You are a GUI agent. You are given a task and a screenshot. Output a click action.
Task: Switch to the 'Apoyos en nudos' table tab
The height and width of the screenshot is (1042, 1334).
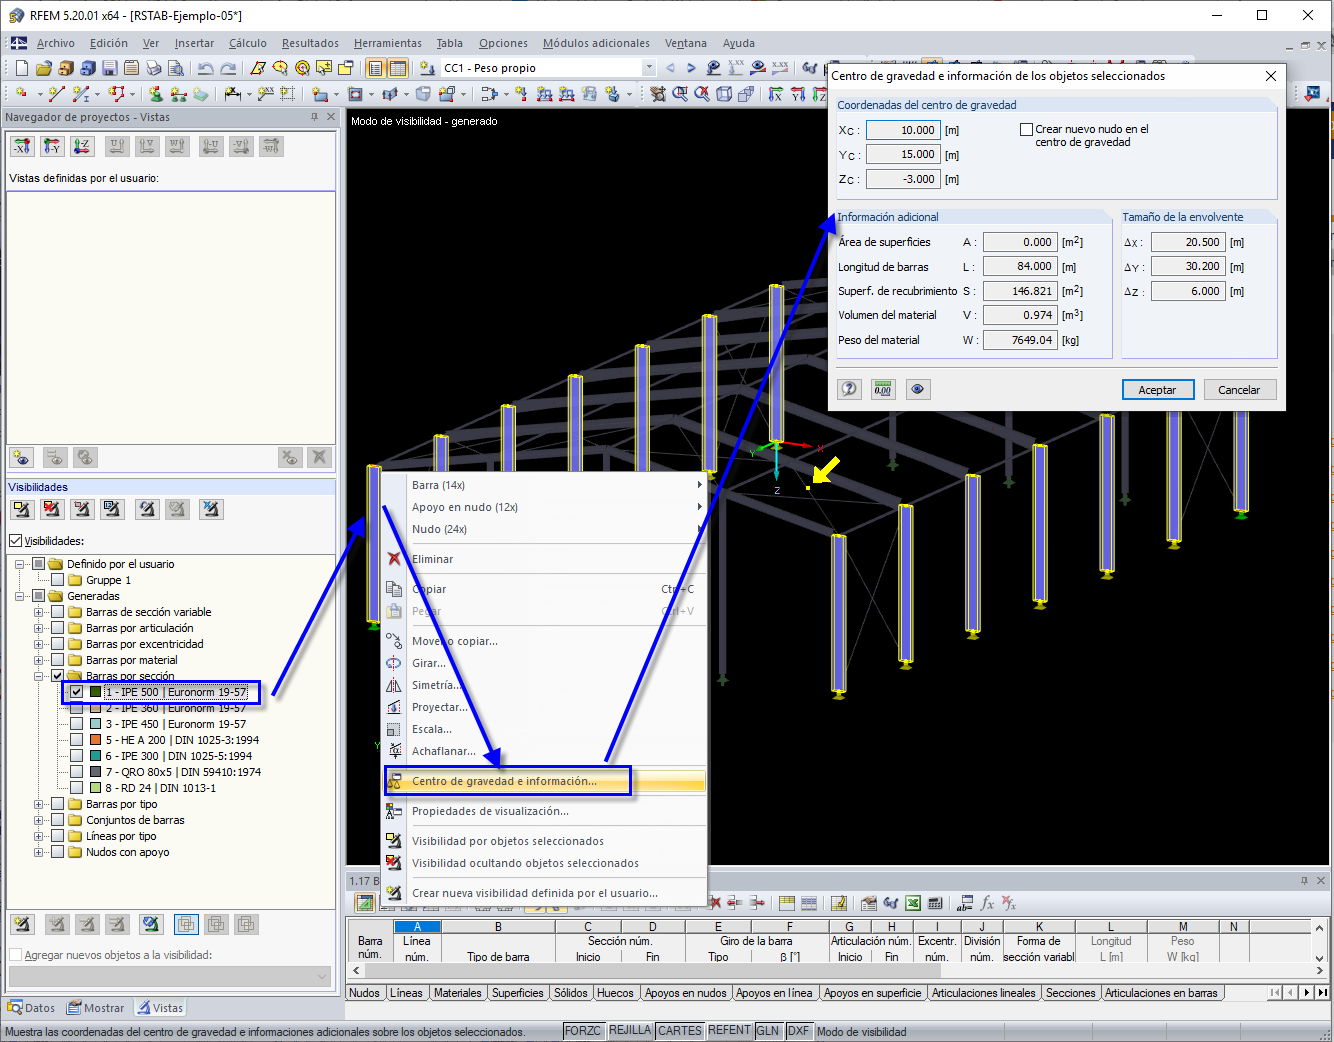[x=686, y=993]
